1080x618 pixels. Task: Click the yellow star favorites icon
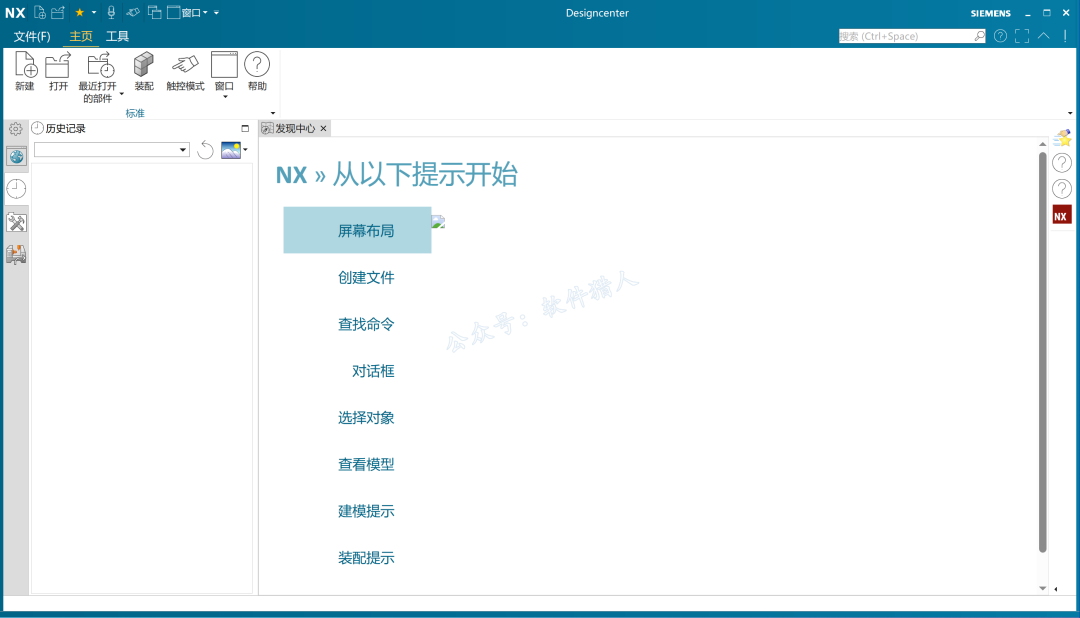coord(80,12)
